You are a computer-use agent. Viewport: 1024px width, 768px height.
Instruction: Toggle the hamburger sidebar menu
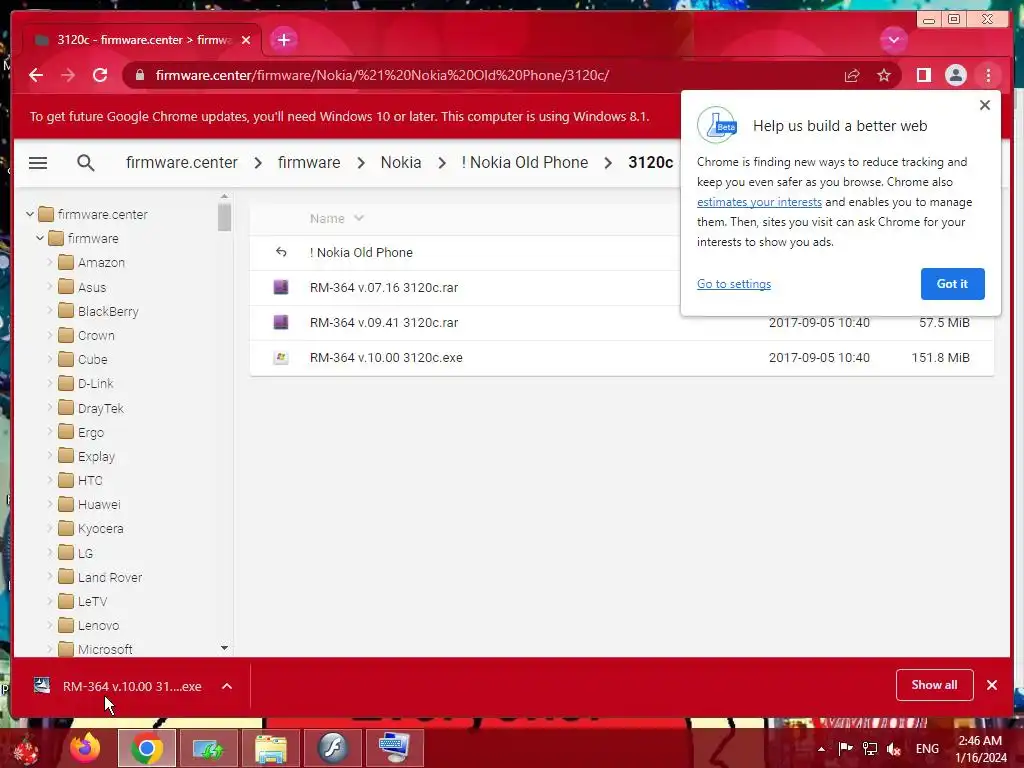38,163
